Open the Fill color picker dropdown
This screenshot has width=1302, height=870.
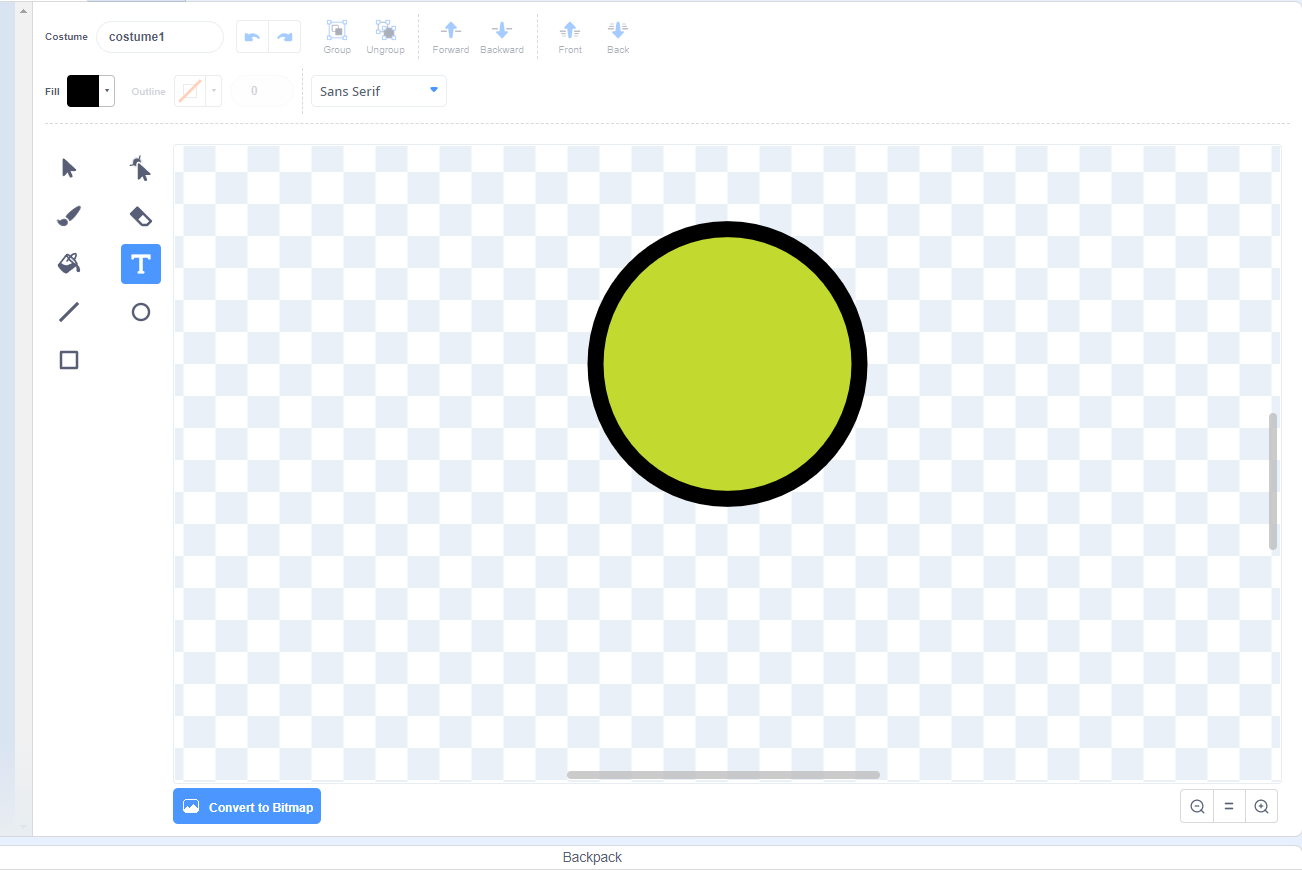[105, 90]
